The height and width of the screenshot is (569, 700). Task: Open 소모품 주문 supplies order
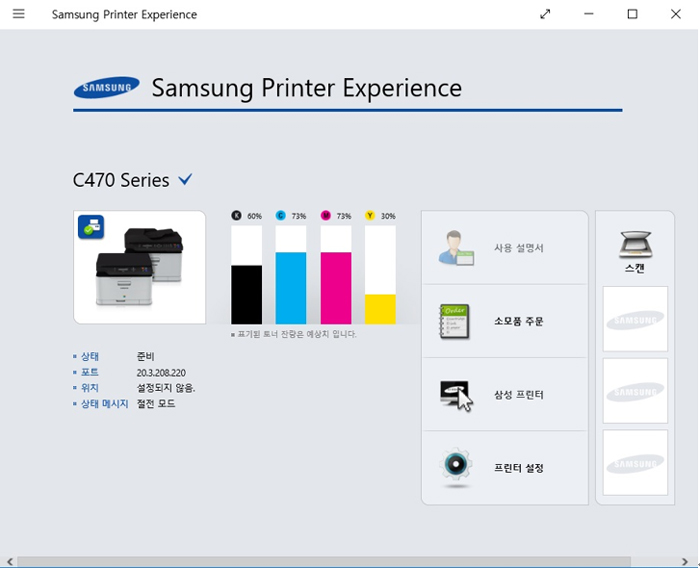tap(505, 321)
